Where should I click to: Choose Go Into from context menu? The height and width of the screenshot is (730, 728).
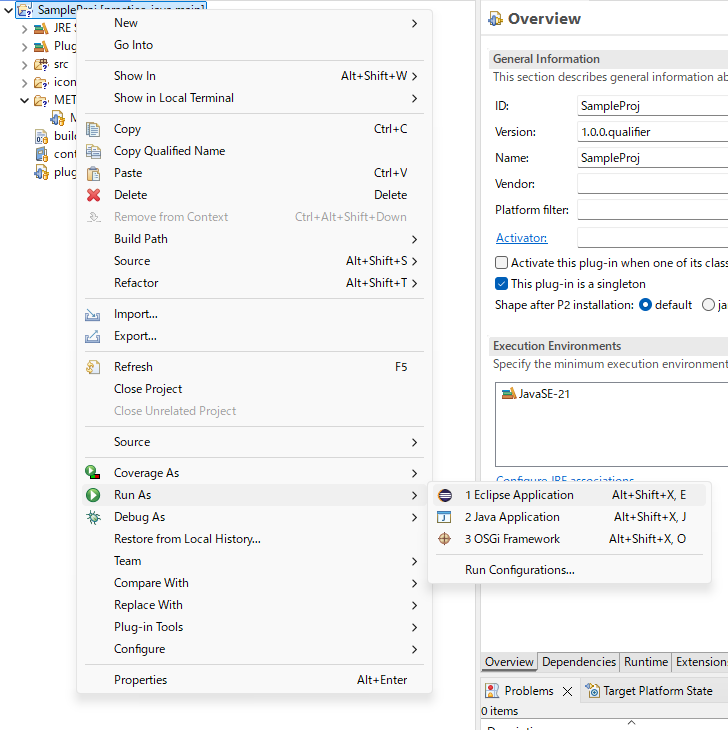click(254, 45)
